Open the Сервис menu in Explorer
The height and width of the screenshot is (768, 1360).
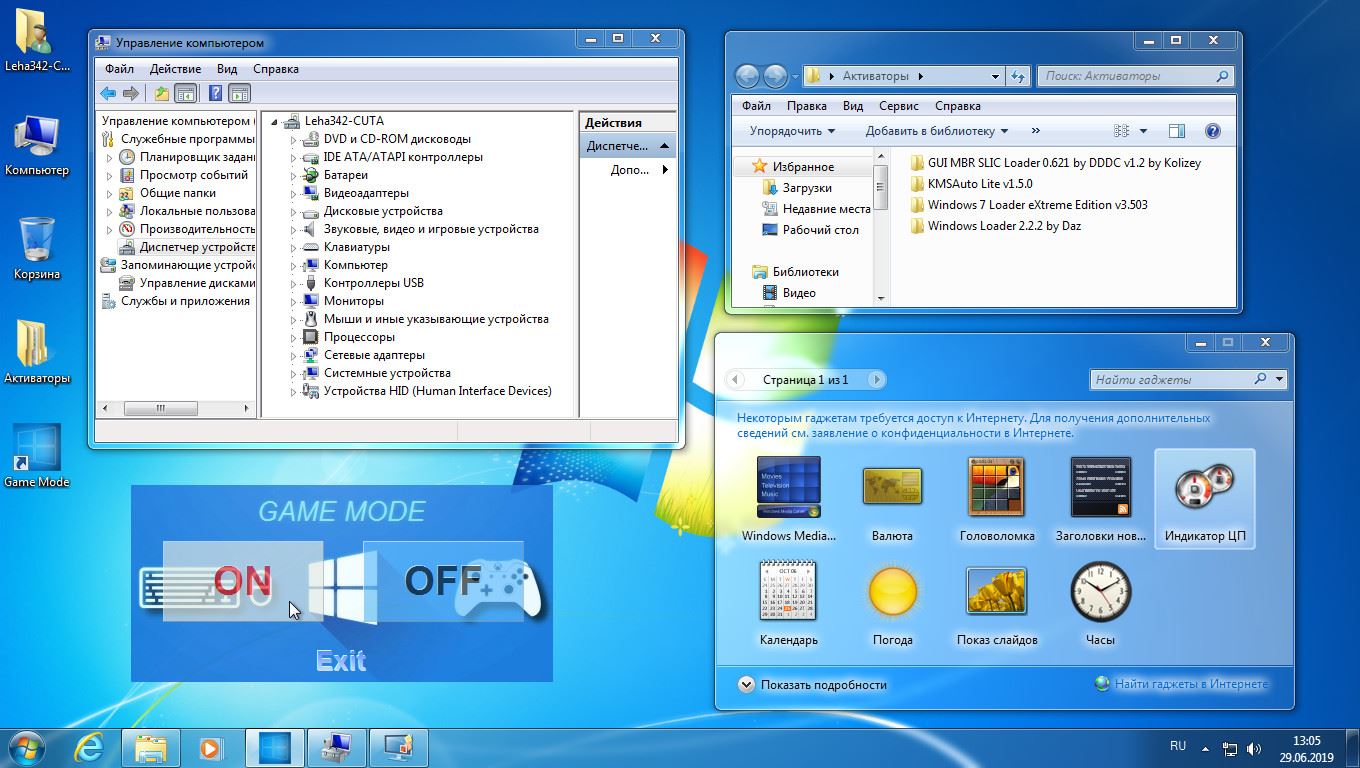click(x=898, y=106)
